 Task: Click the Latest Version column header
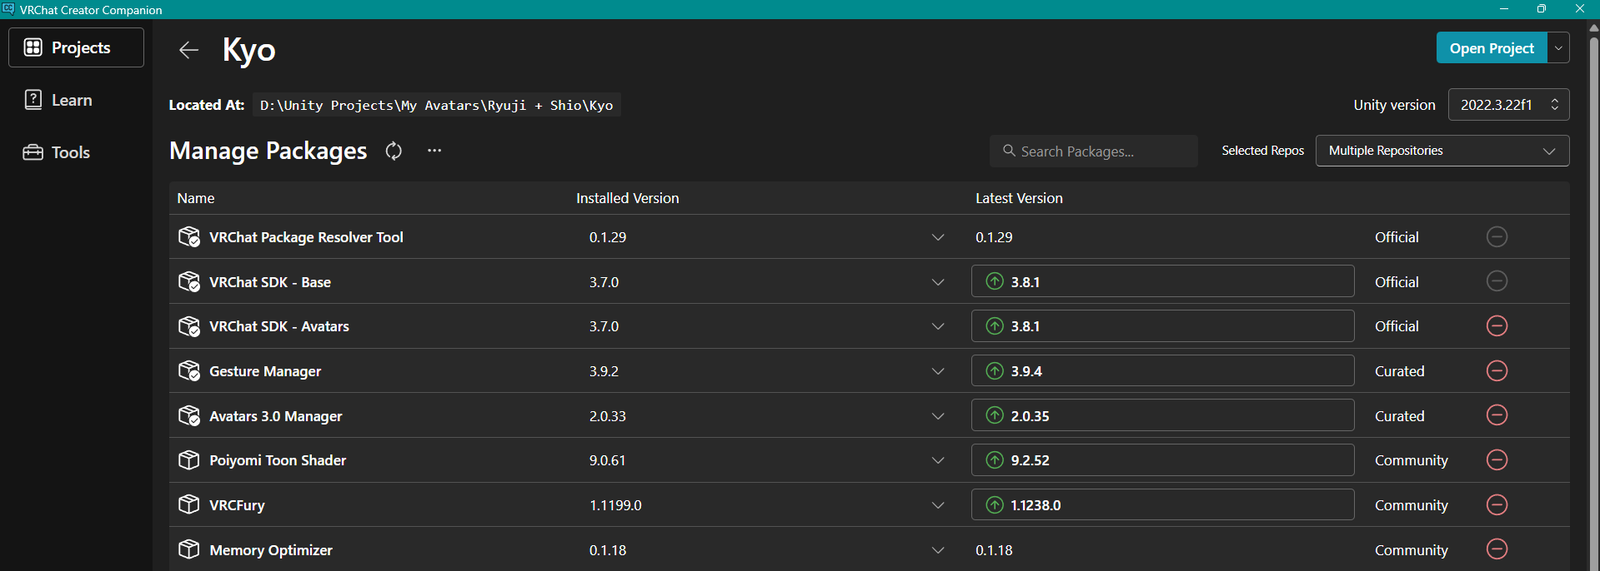click(x=1019, y=198)
